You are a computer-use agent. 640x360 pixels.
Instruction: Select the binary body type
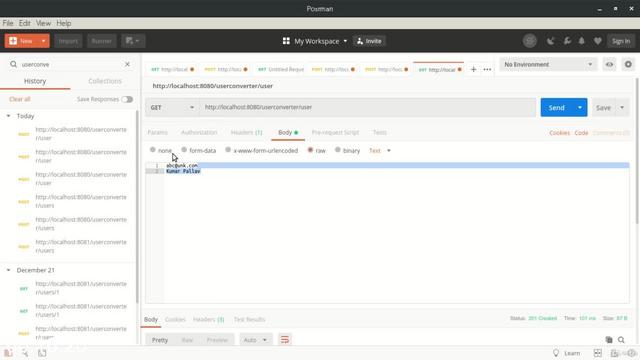(338, 150)
